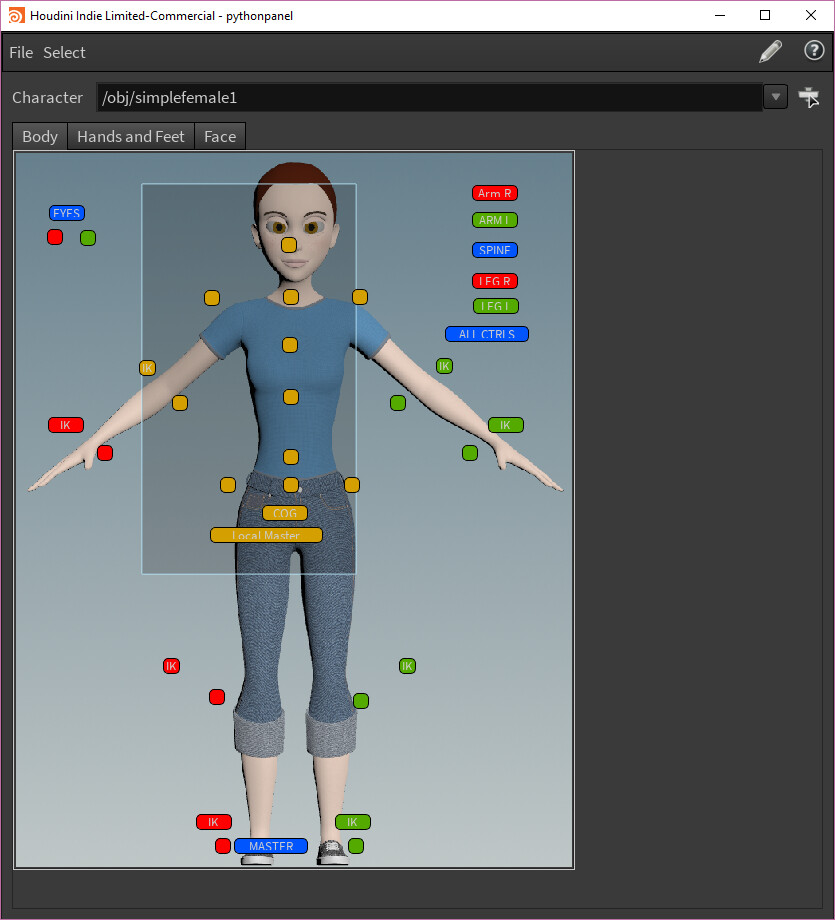
Task: Switch to the Hands and Feet tab
Action: coord(130,136)
